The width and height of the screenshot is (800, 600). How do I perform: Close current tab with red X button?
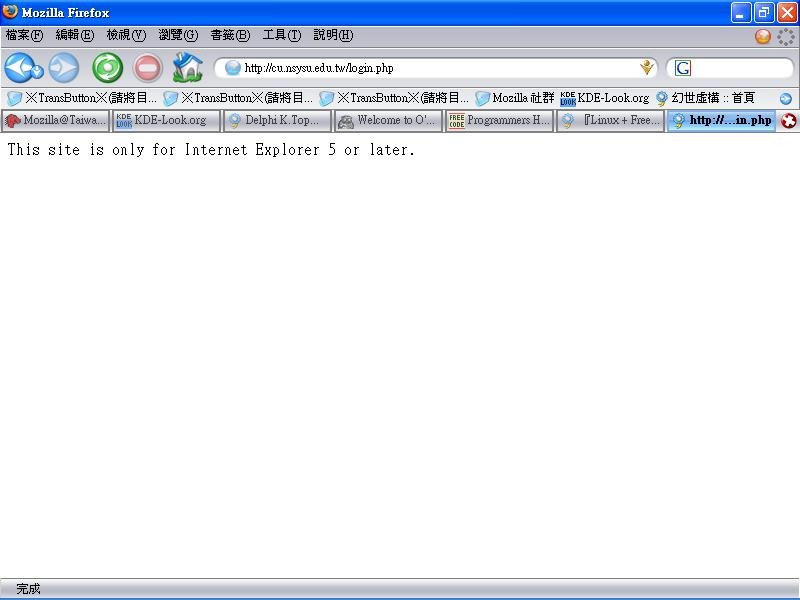(788, 121)
